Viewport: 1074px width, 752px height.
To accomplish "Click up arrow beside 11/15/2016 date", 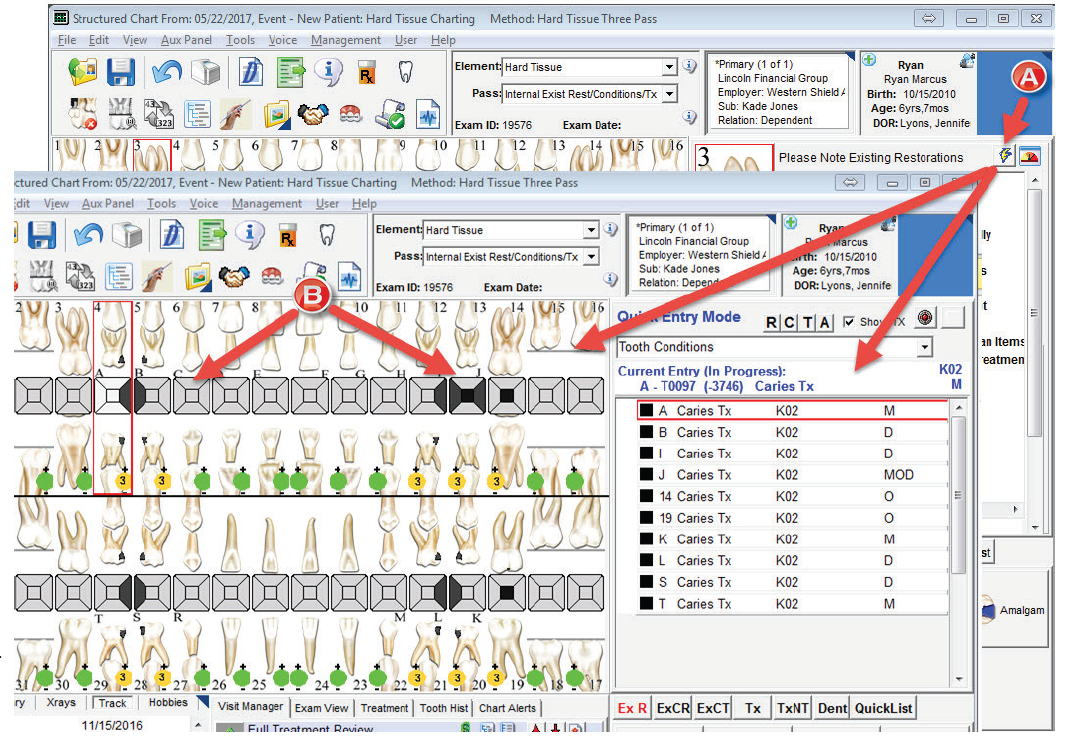I will tap(197, 724).
